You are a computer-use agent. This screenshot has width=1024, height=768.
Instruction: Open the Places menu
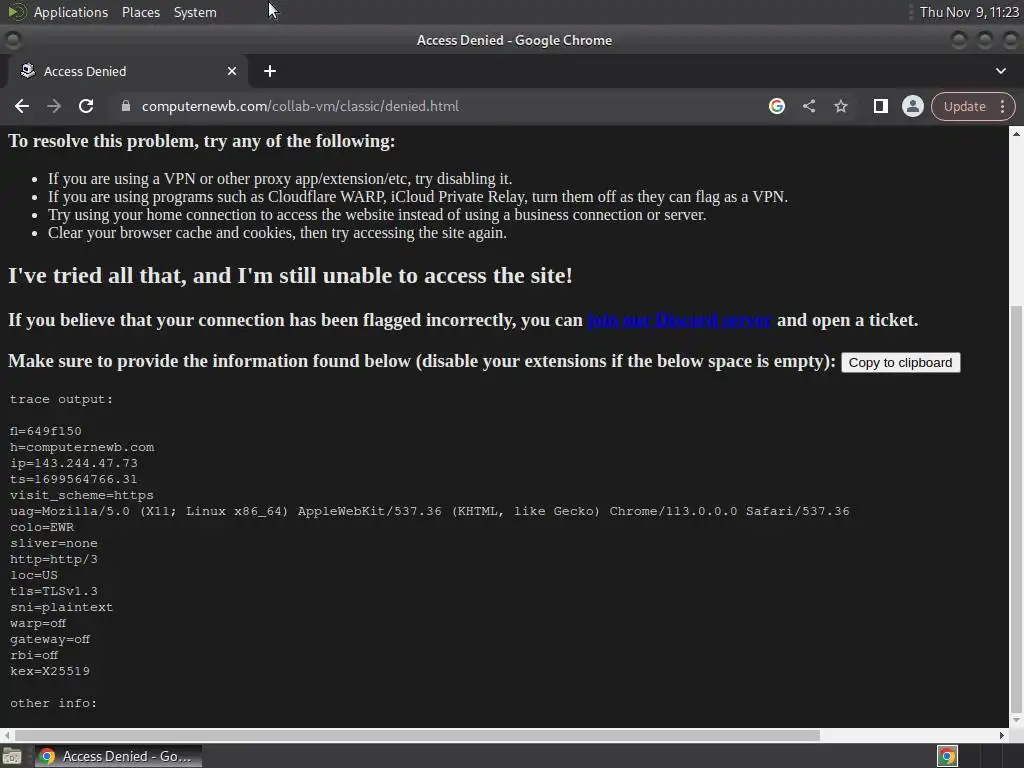pos(140,12)
